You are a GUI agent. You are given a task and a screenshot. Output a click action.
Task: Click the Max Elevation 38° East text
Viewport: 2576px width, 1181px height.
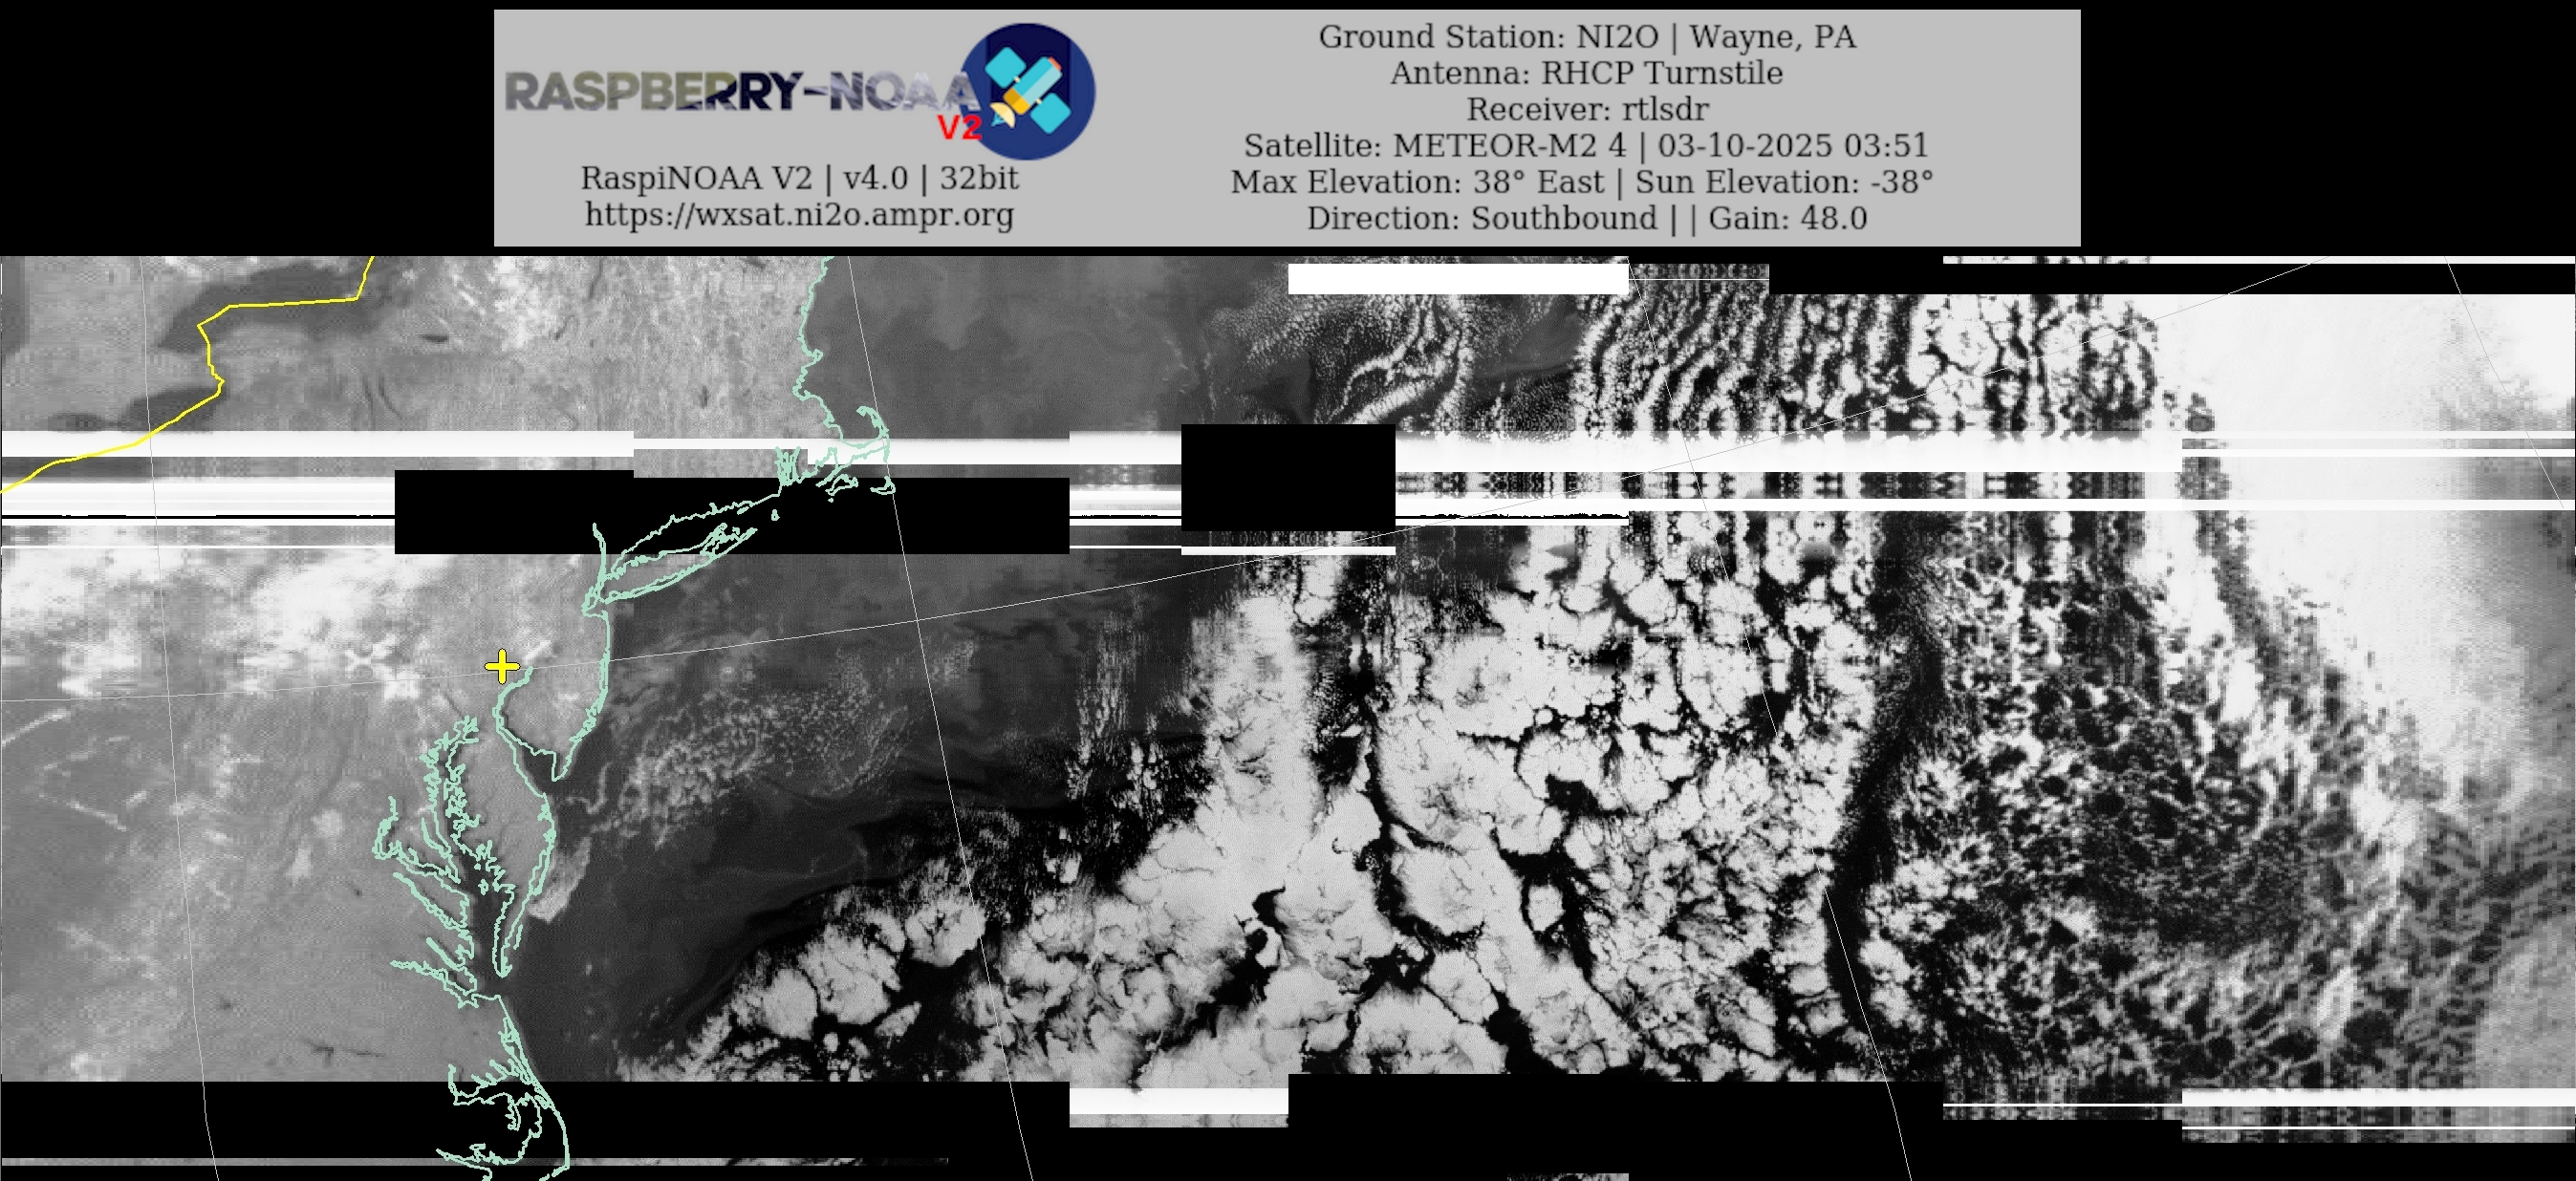(1417, 182)
